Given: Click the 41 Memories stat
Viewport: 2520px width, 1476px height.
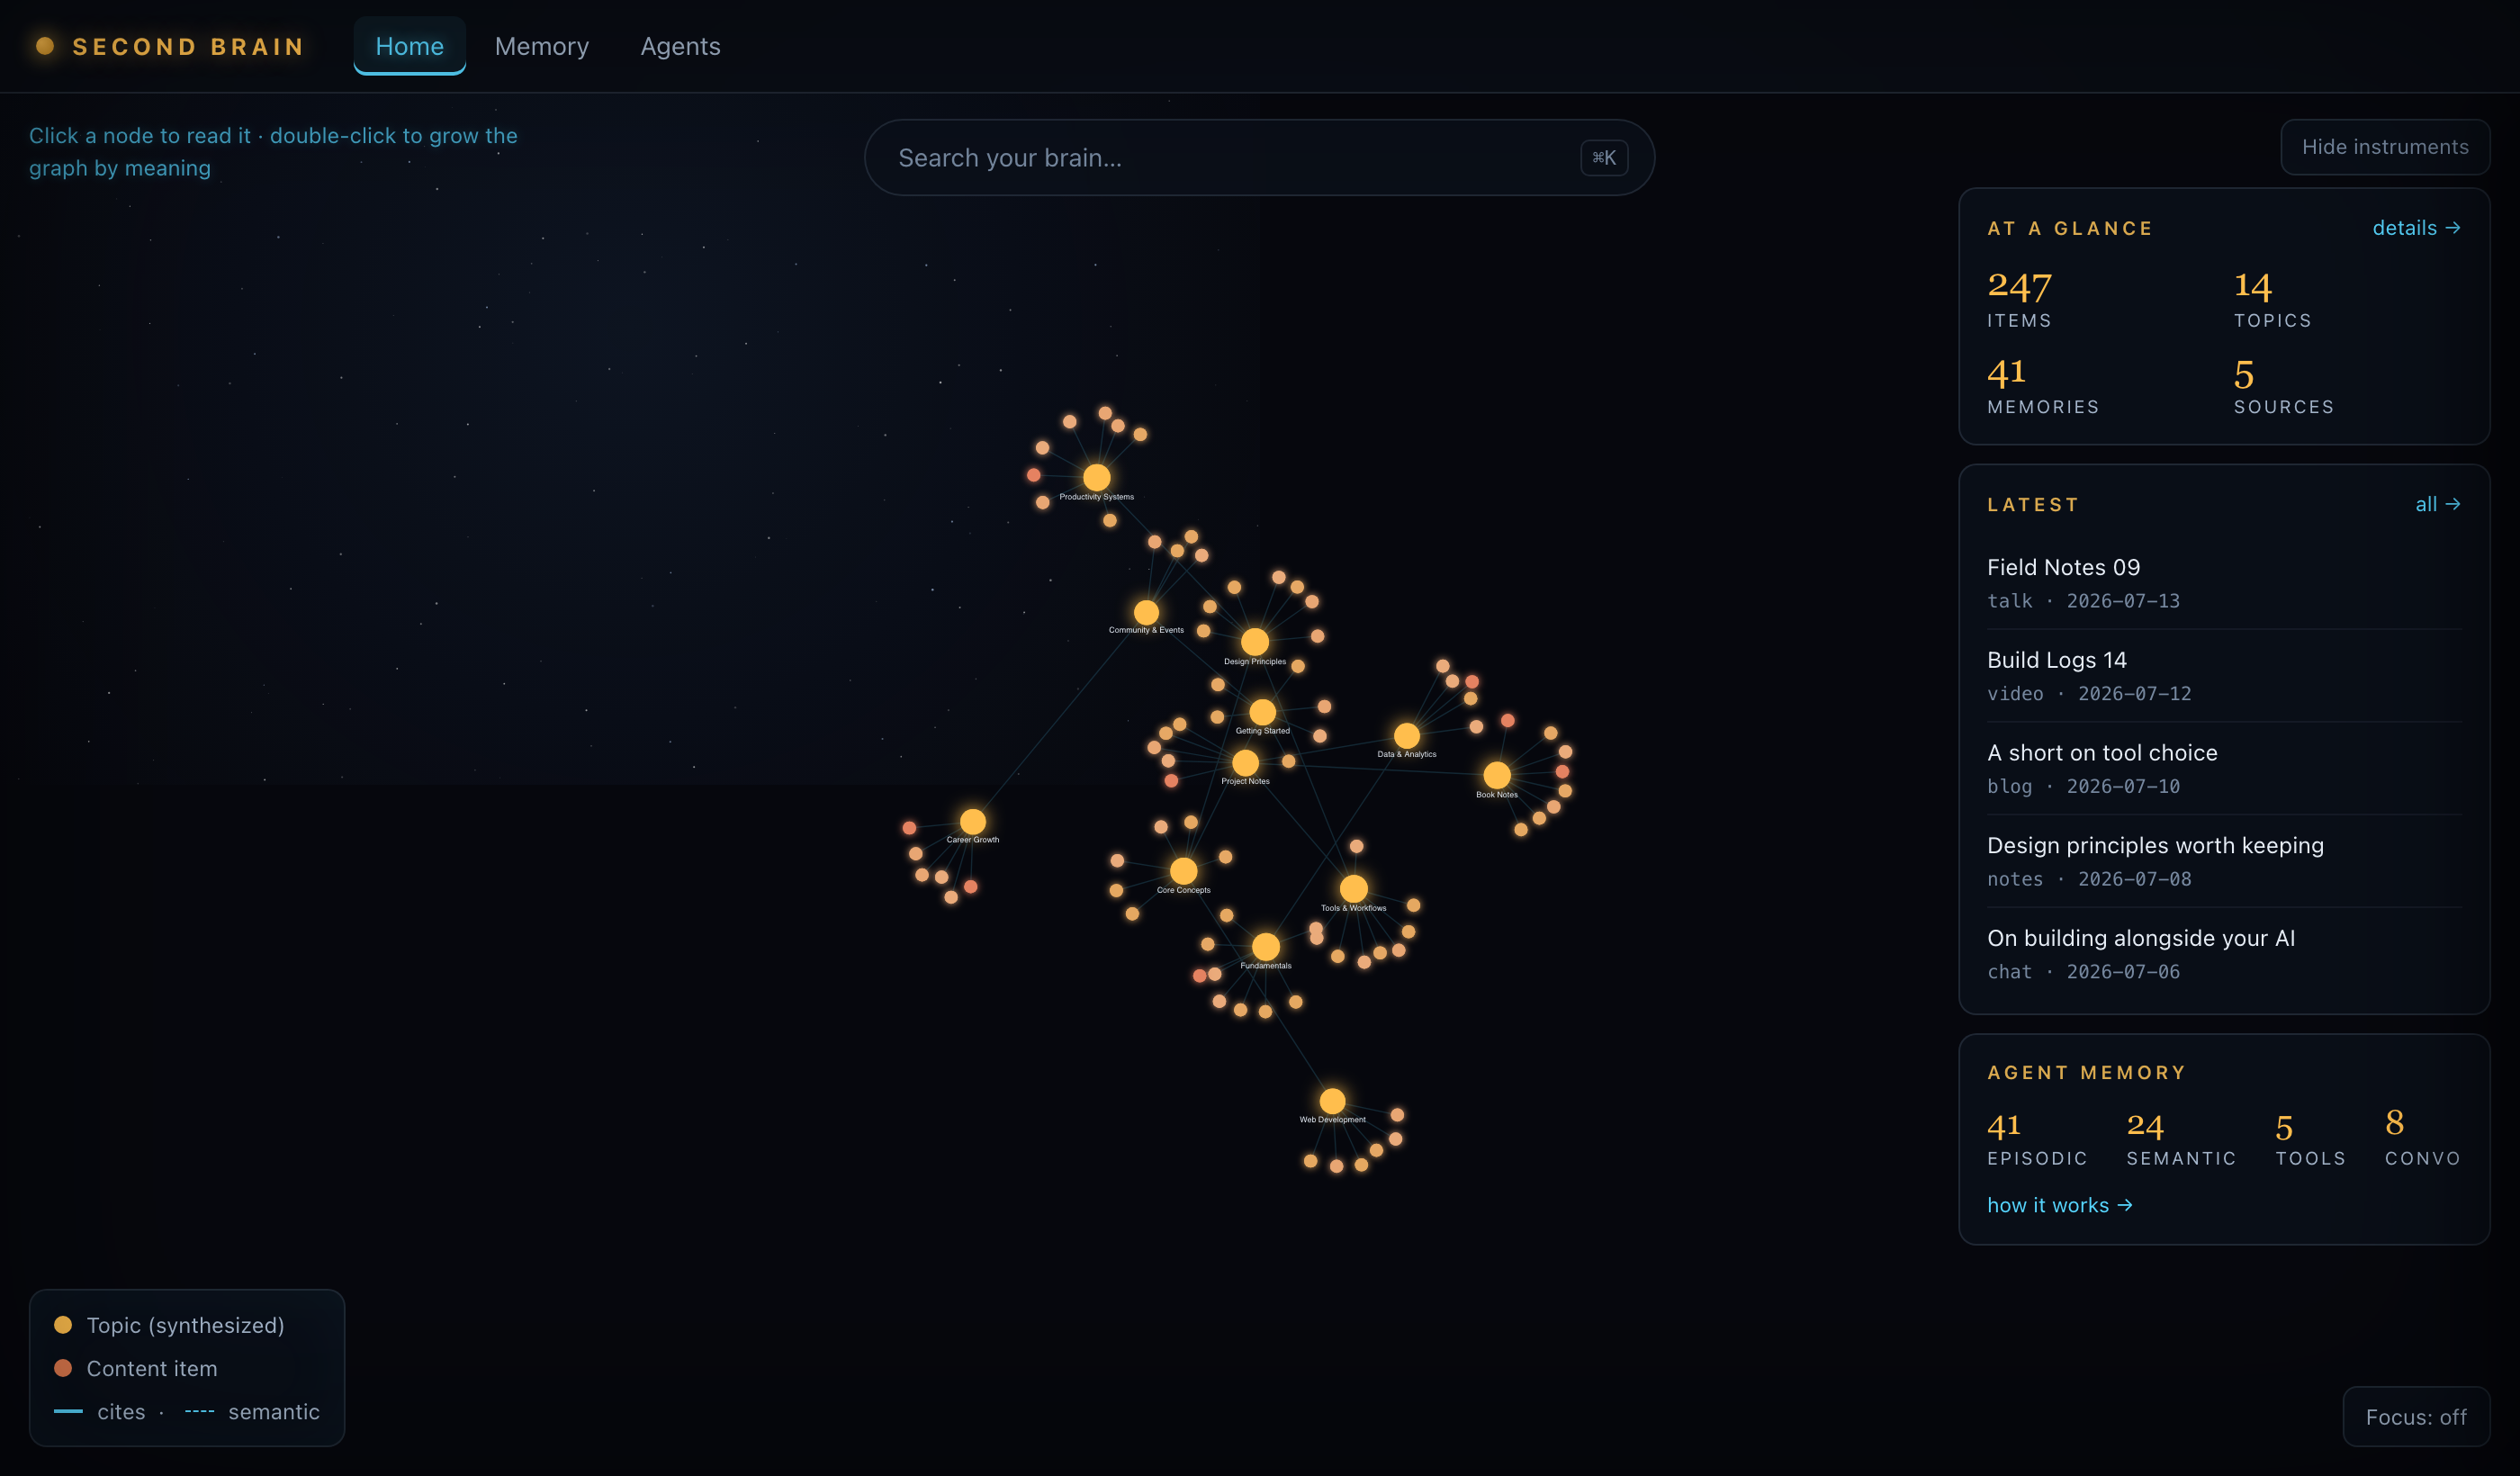Looking at the screenshot, I should (2043, 386).
